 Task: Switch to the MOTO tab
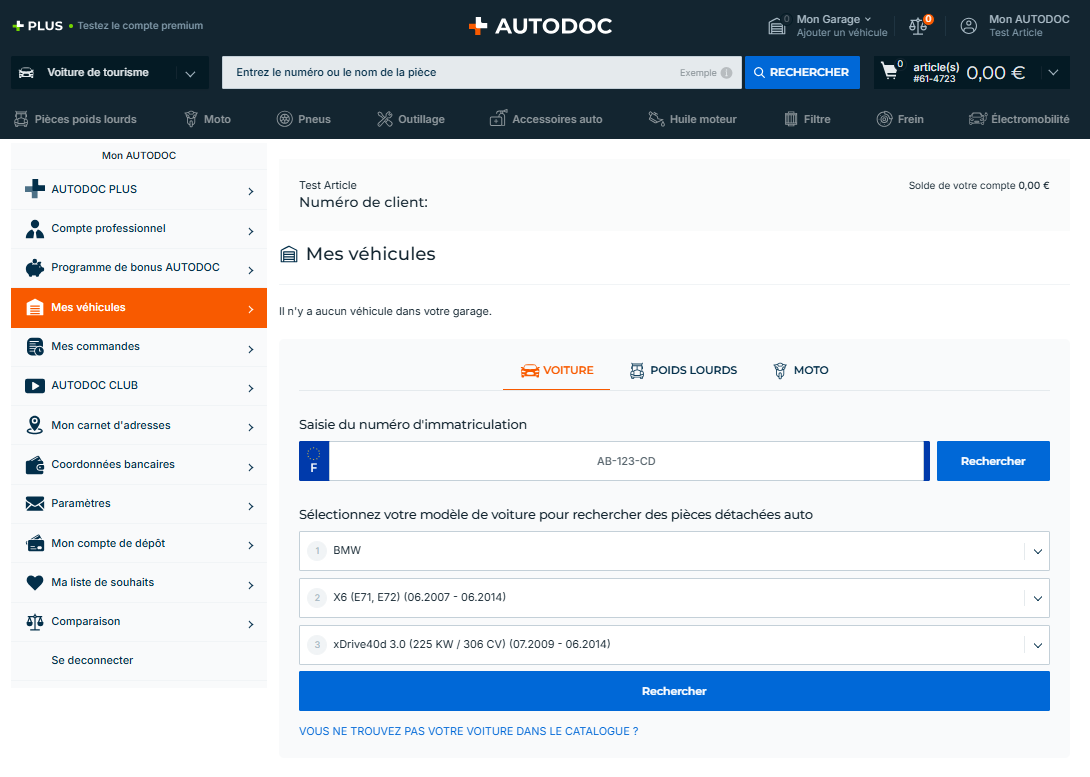coord(800,370)
